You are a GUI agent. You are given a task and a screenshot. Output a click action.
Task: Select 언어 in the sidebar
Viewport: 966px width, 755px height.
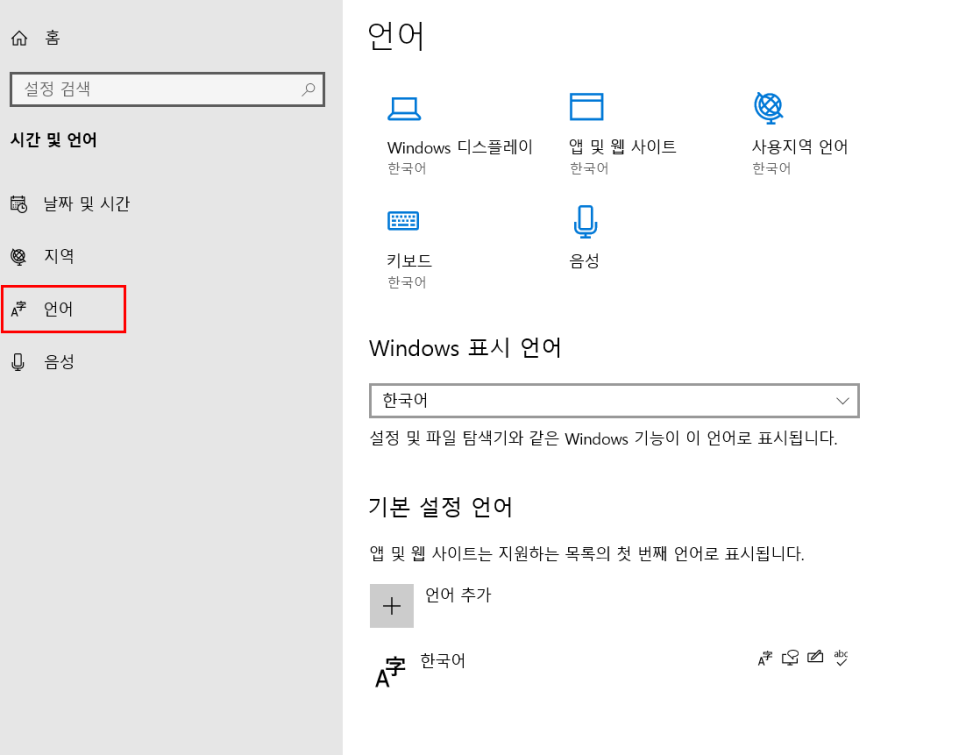(x=63, y=309)
